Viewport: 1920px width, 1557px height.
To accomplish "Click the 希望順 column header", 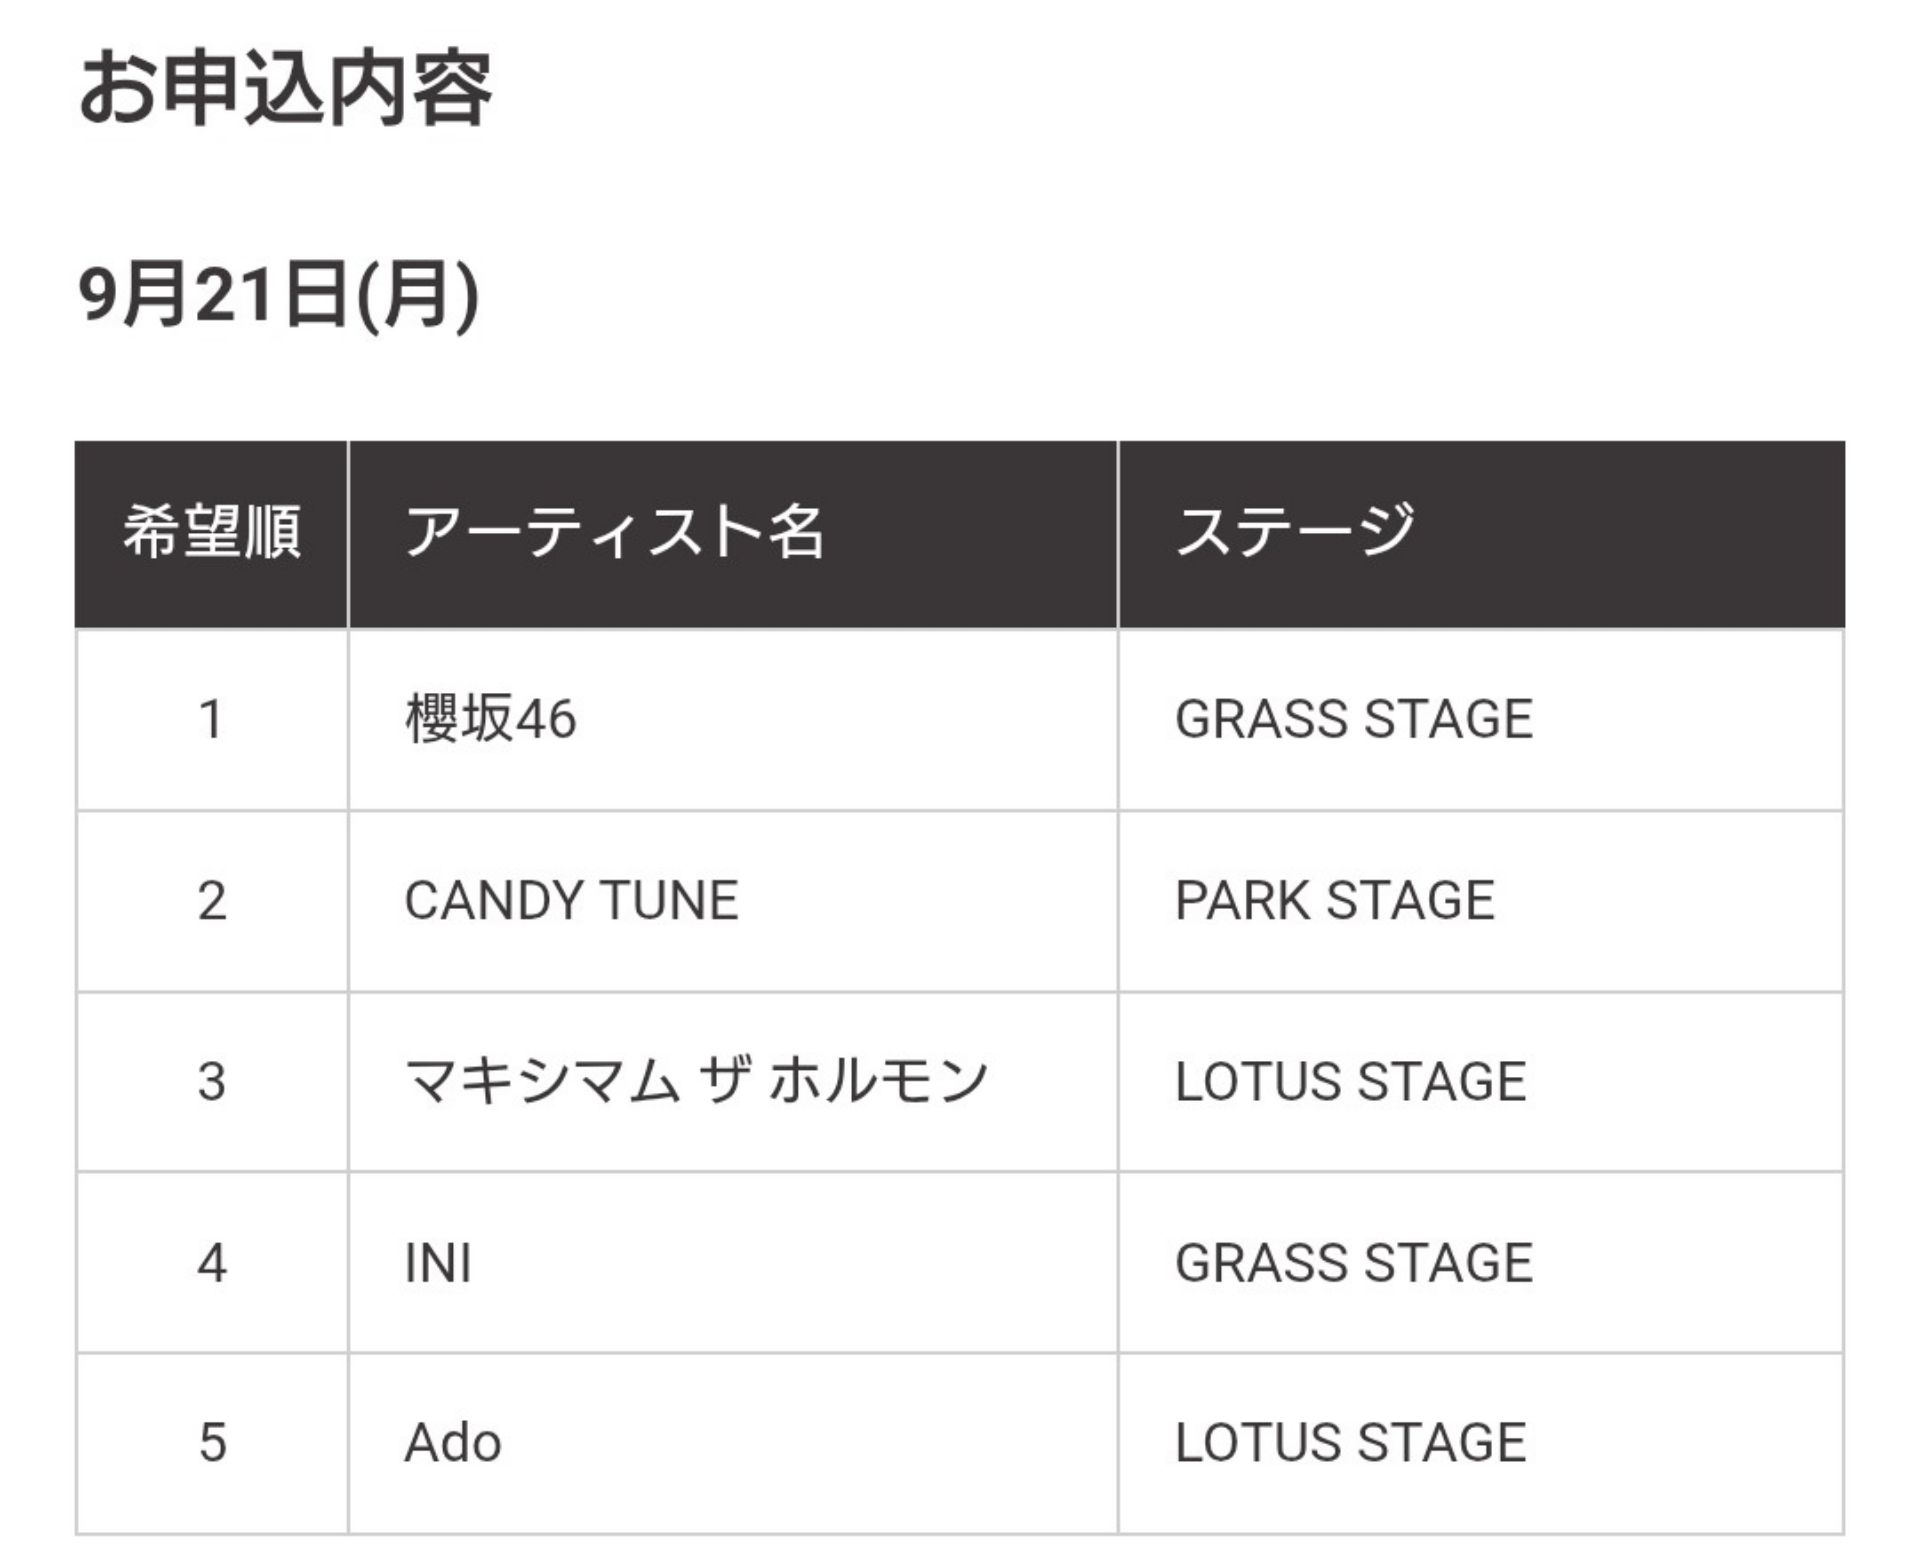I will [x=212, y=534].
